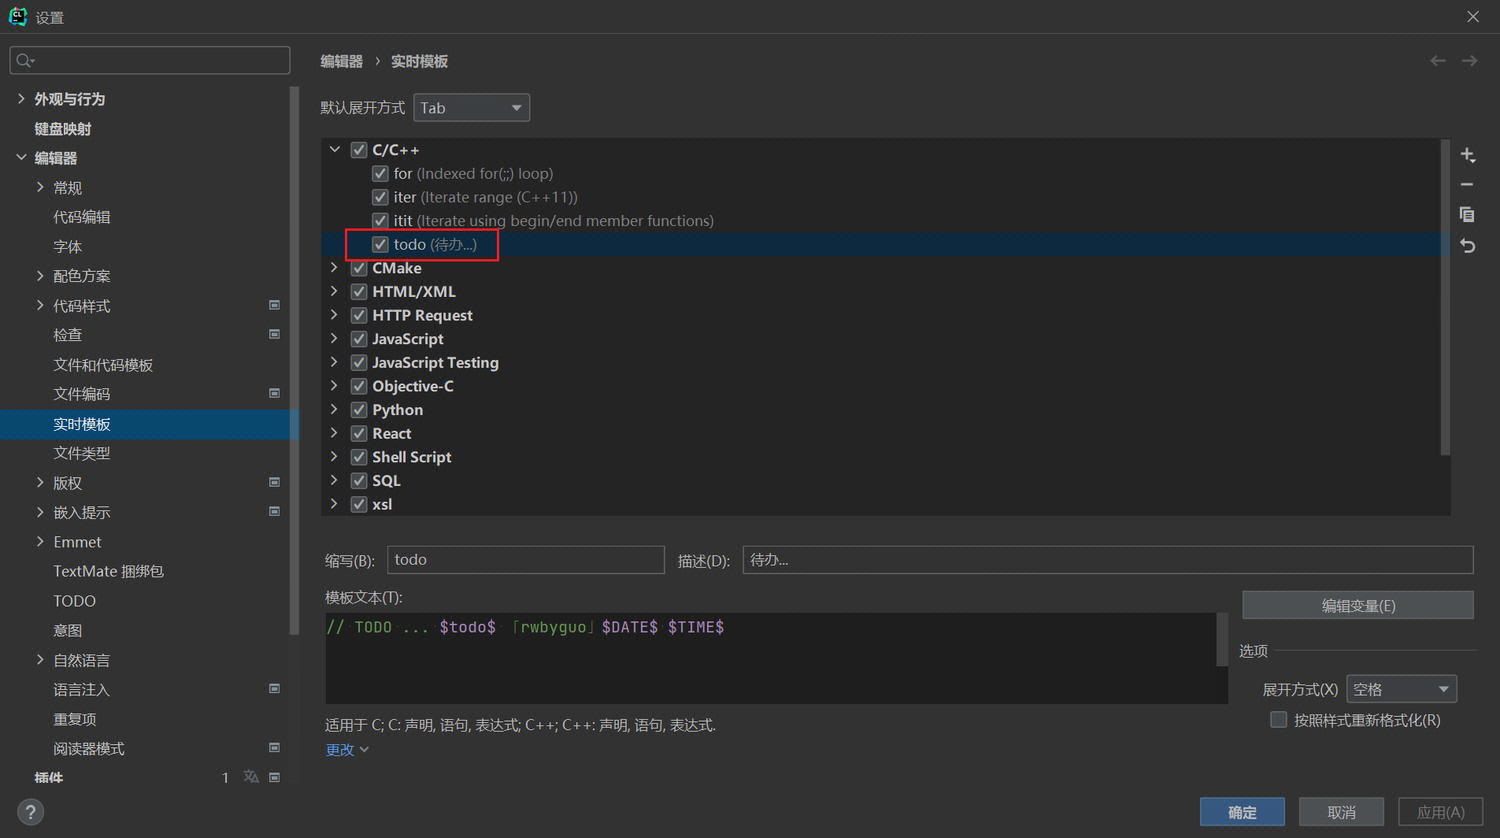
Task: Open 键盘映射 settings page
Action: click(63, 129)
